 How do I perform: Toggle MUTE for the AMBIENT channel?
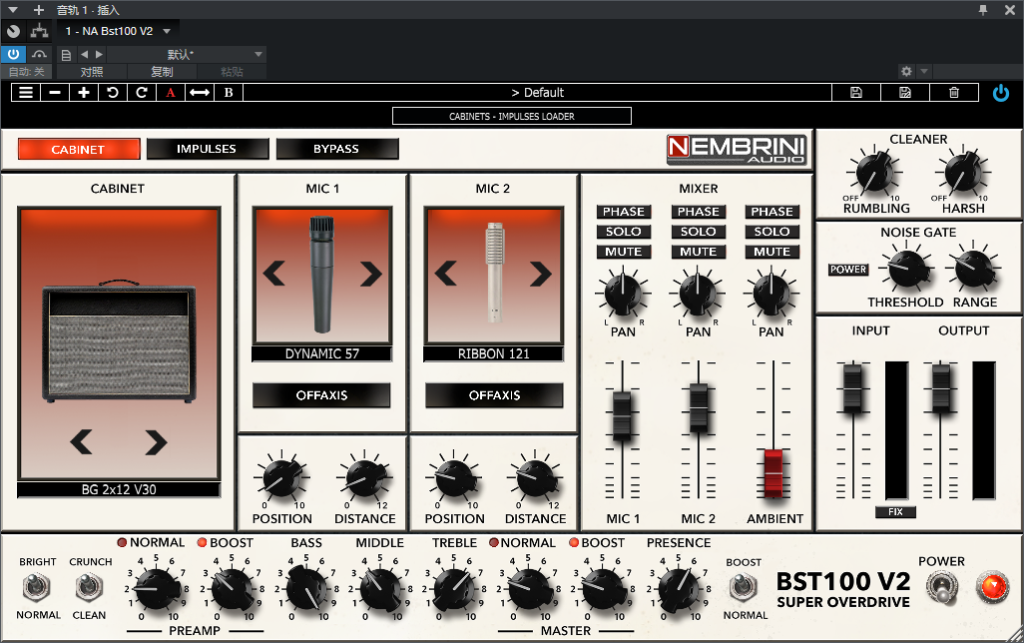(x=772, y=252)
